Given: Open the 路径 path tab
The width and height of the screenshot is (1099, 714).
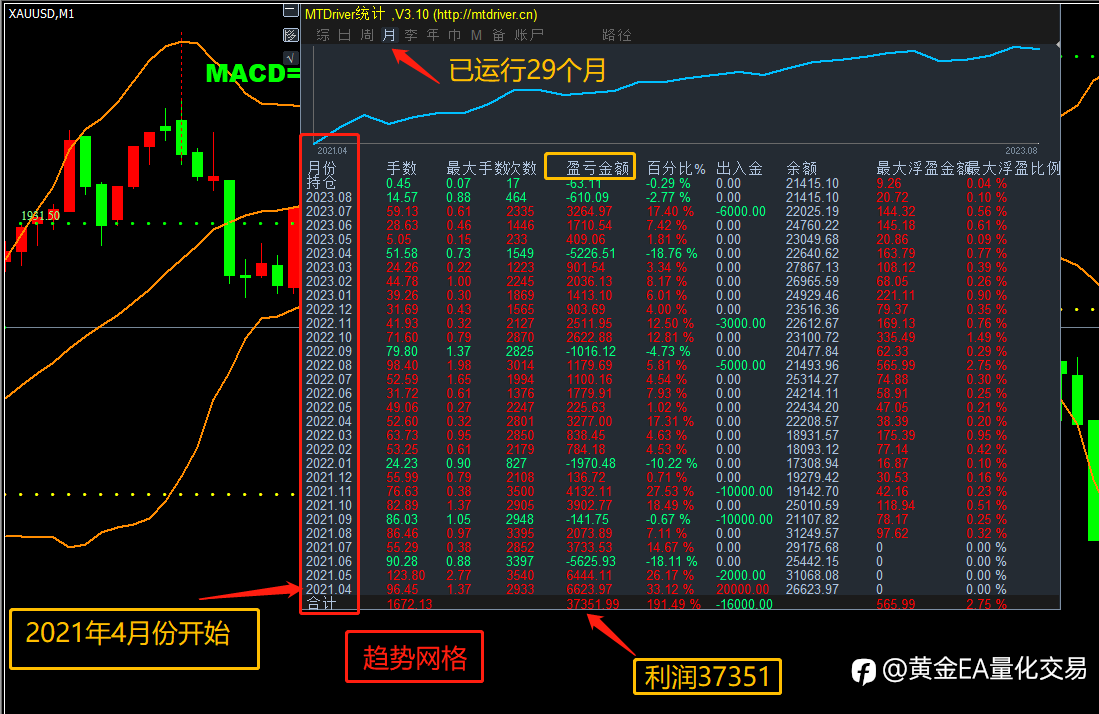Looking at the screenshot, I should click(617, 35).
